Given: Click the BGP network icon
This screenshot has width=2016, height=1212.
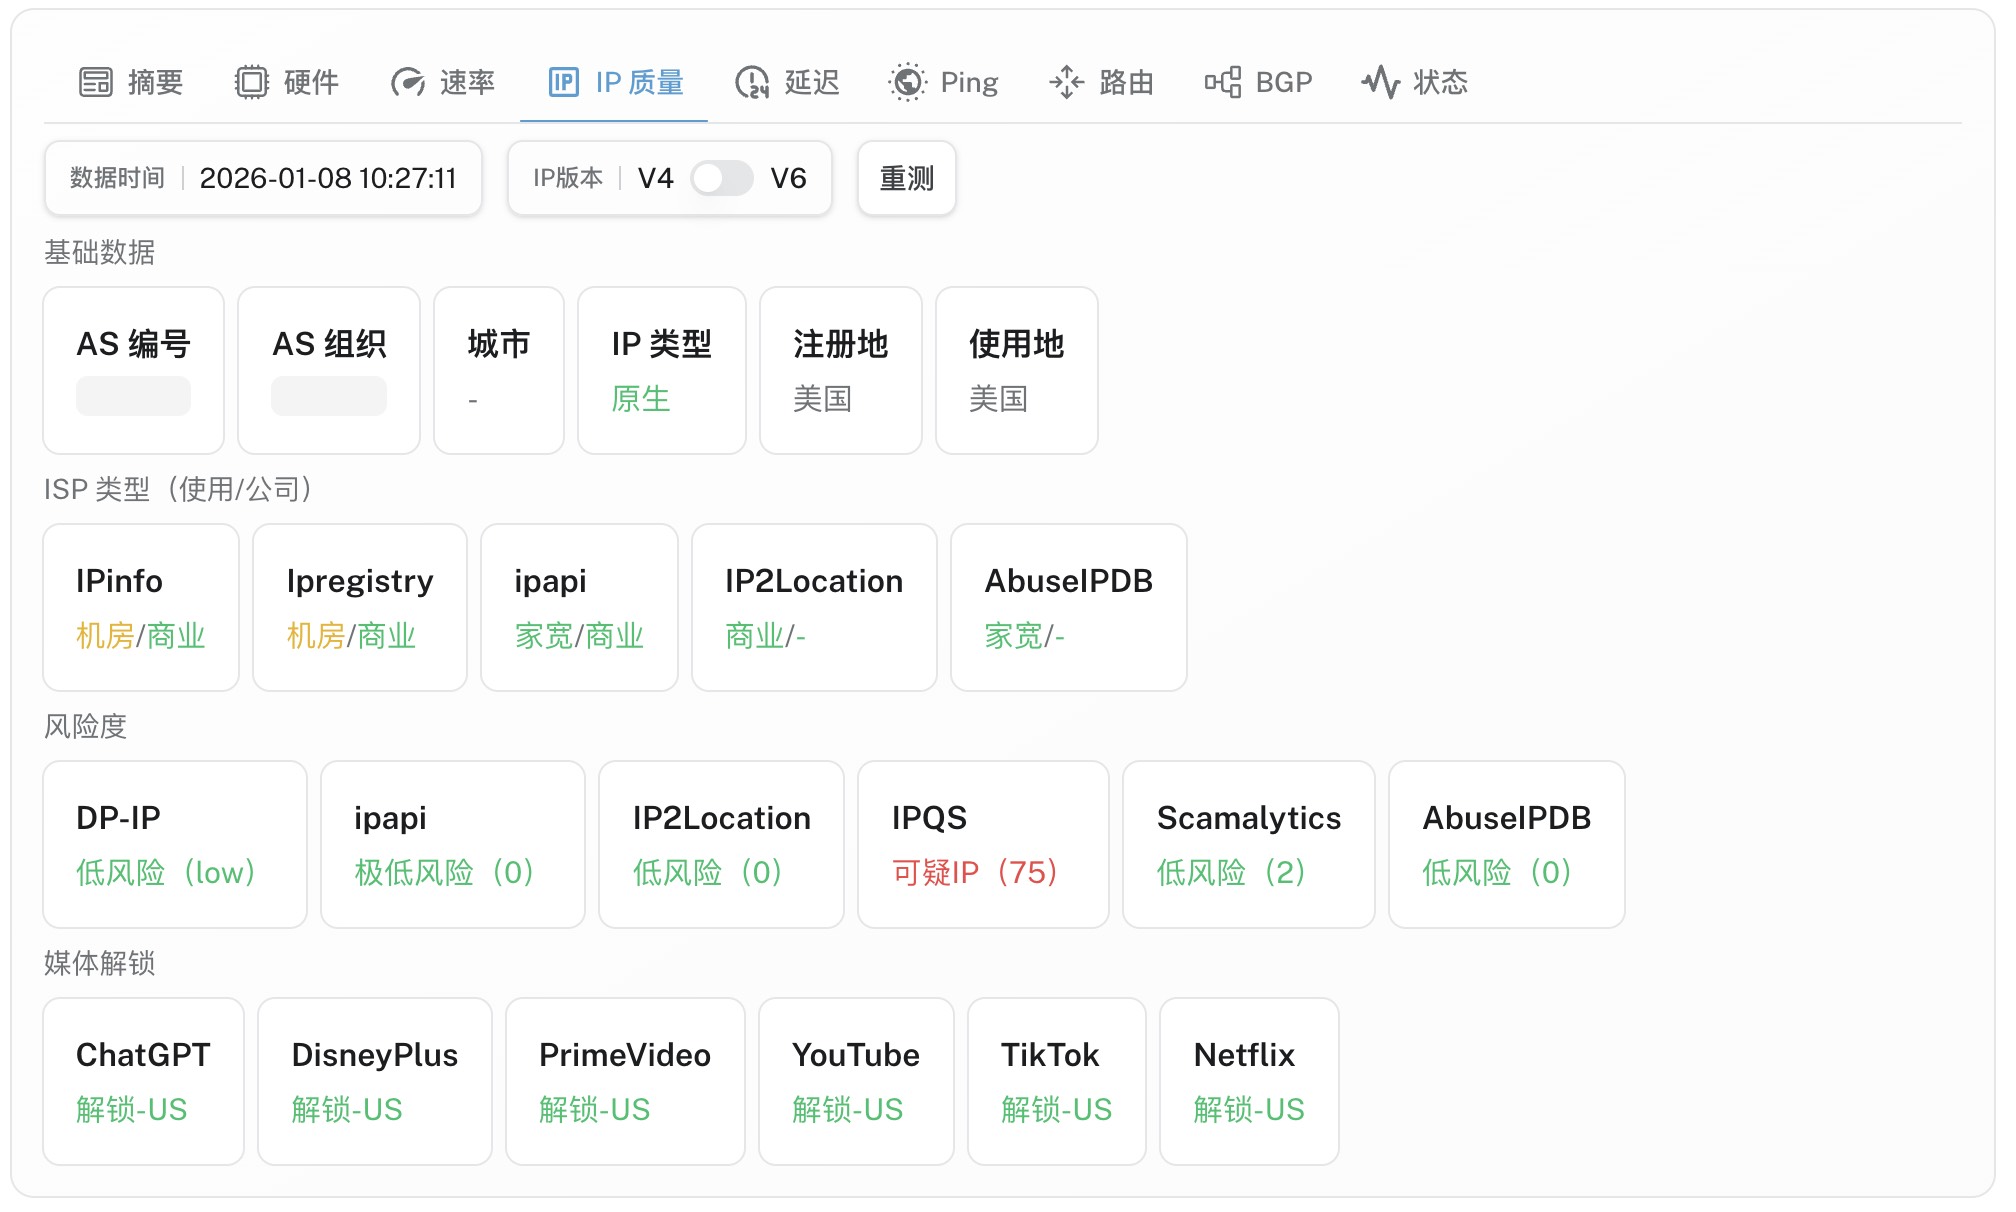Looking at the screenshot, I should click(x=1222, y=82).
